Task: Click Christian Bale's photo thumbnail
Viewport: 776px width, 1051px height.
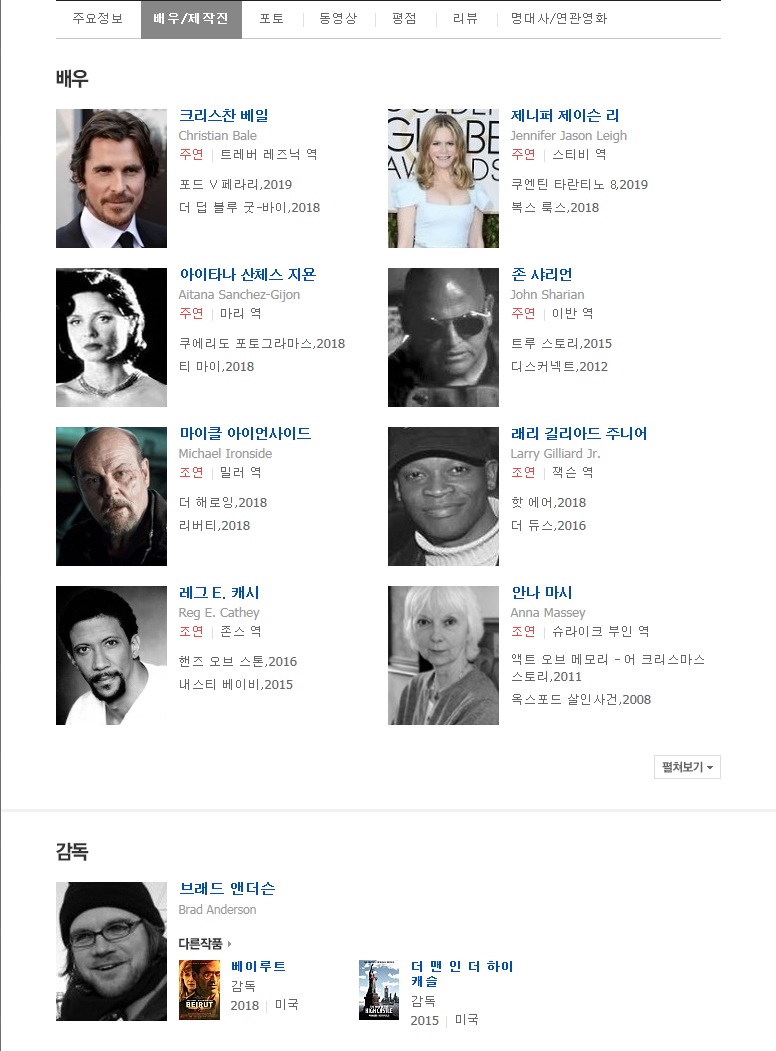Action: (x=111, y=178)
